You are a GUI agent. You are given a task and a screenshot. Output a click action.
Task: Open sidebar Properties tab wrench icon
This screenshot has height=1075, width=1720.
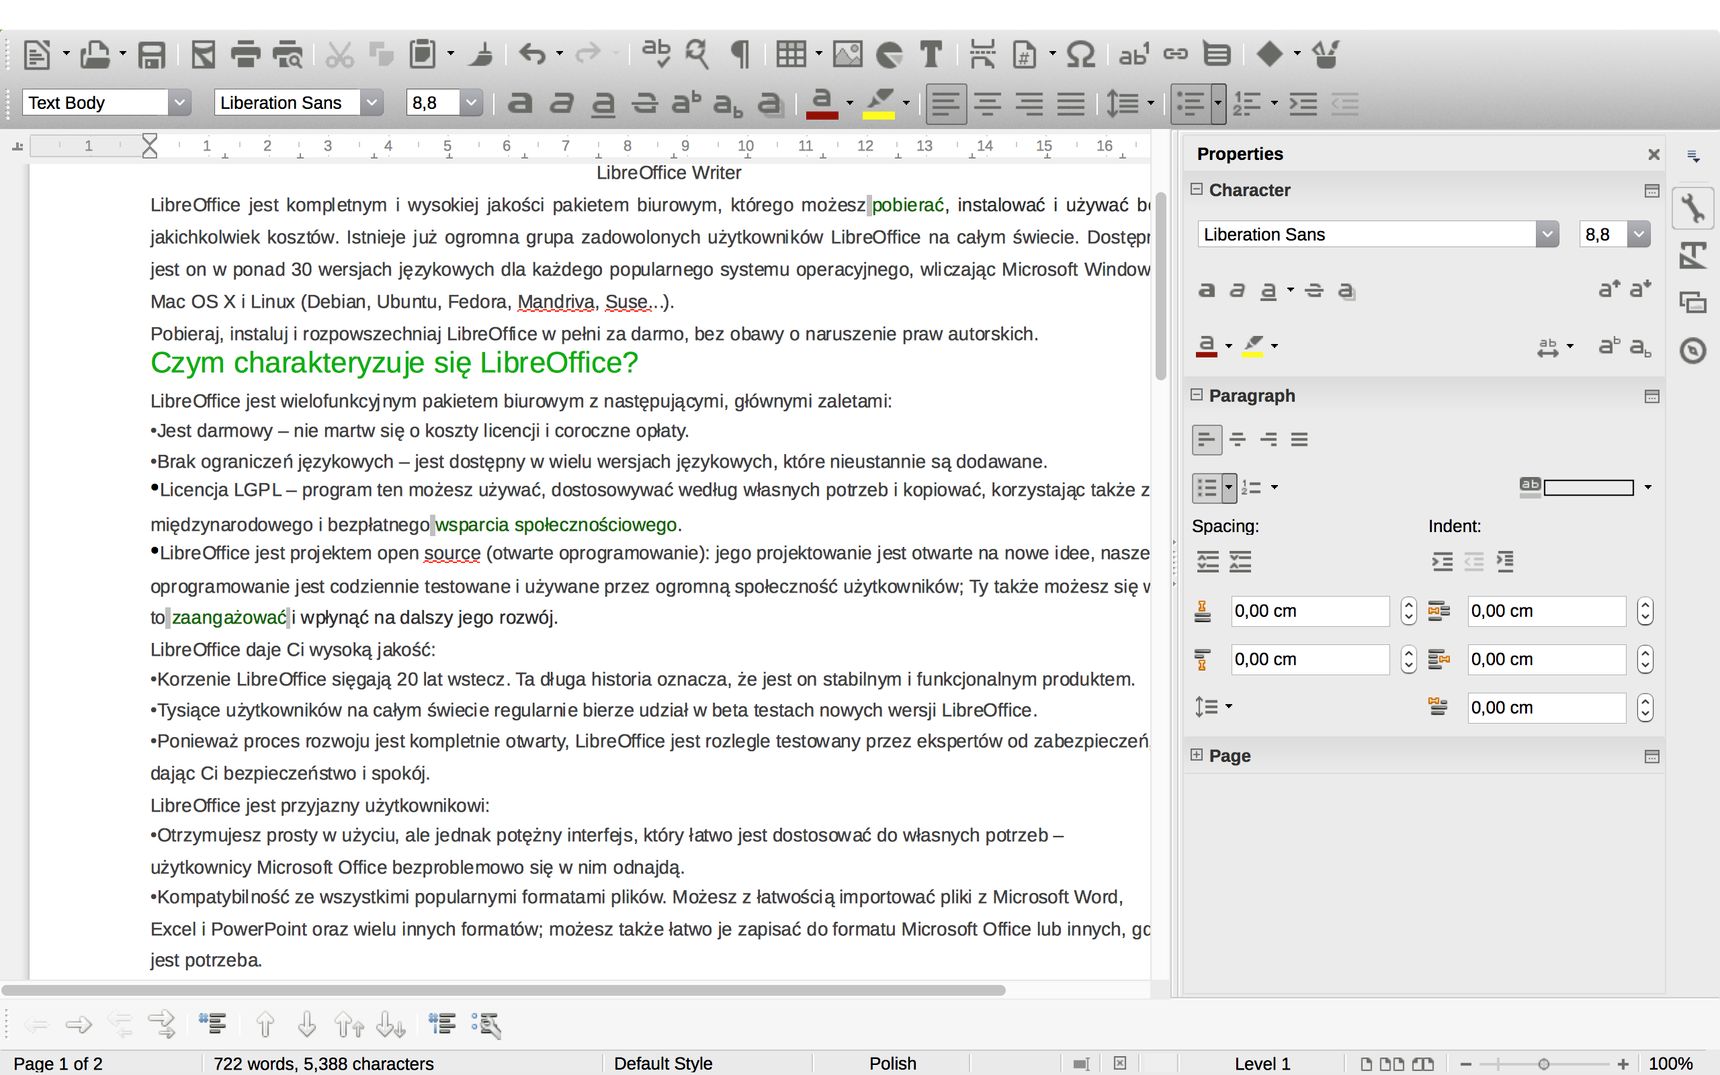tap(1693, 208)
